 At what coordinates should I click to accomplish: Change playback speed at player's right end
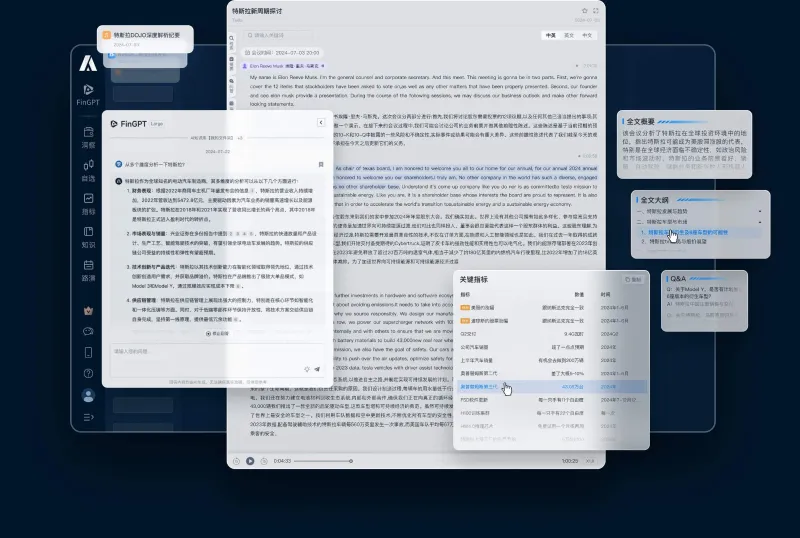(590, 461)
